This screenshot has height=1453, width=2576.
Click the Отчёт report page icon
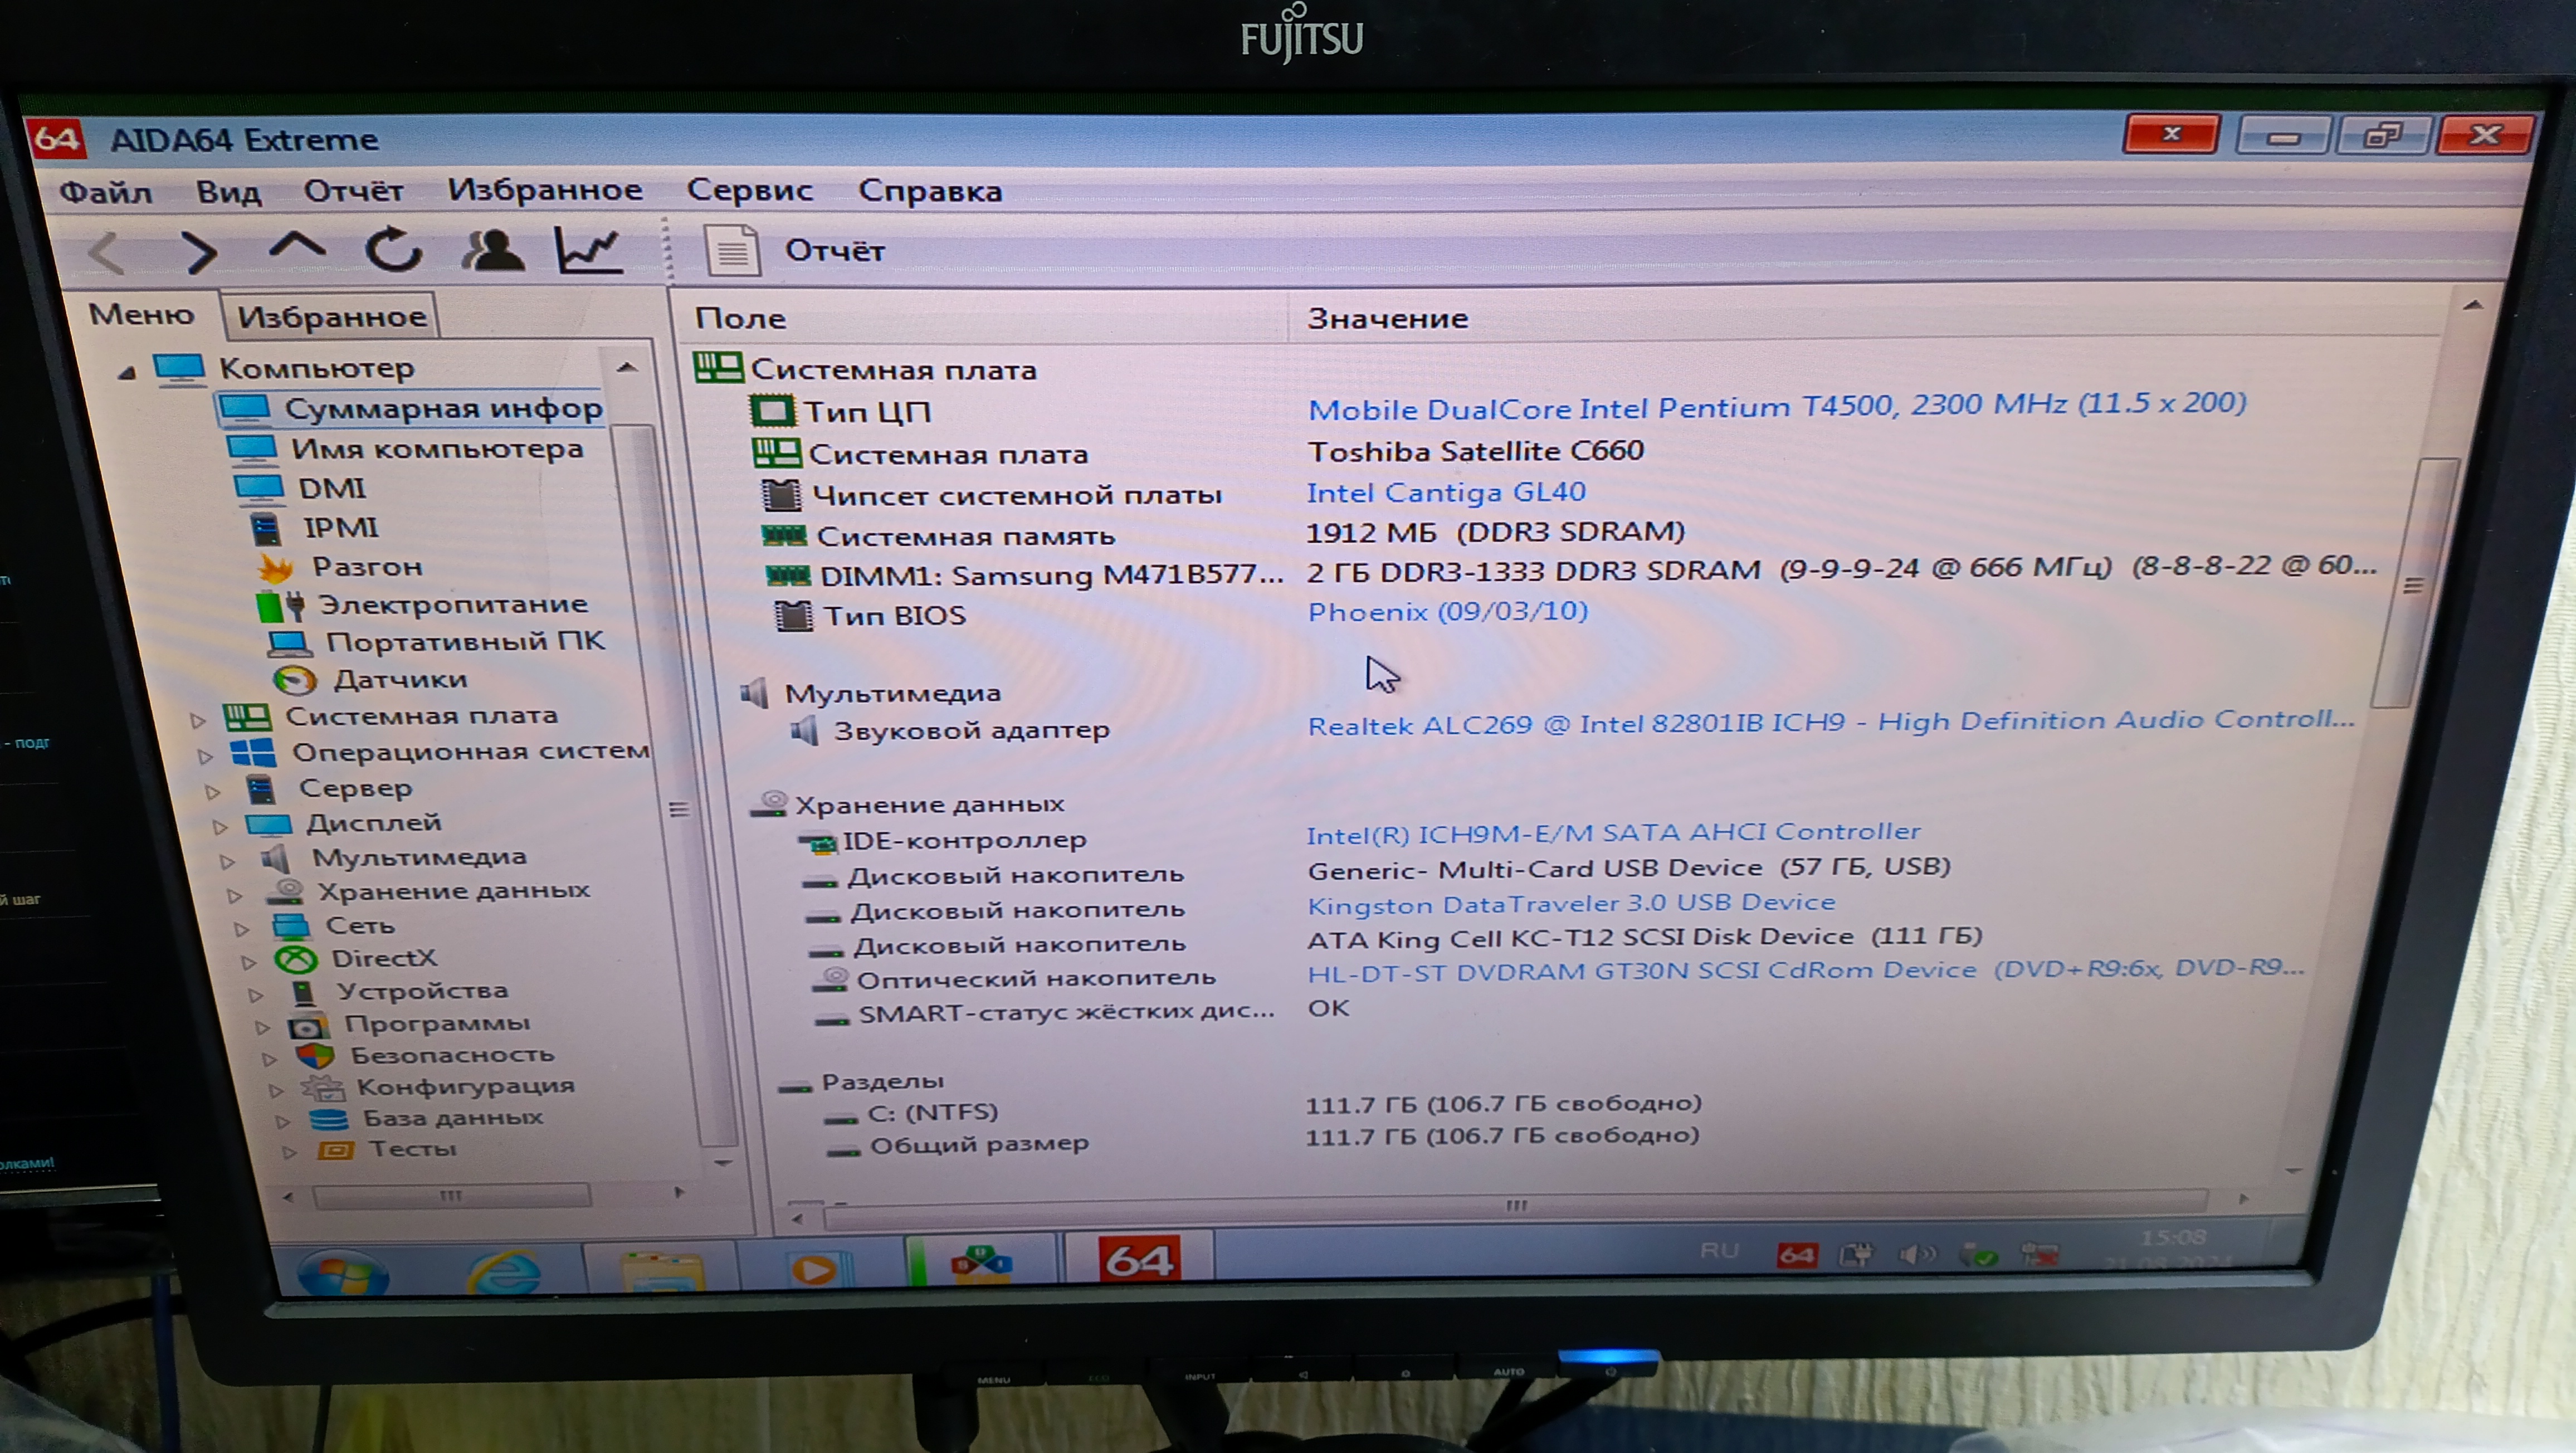[x=732, y=250]
